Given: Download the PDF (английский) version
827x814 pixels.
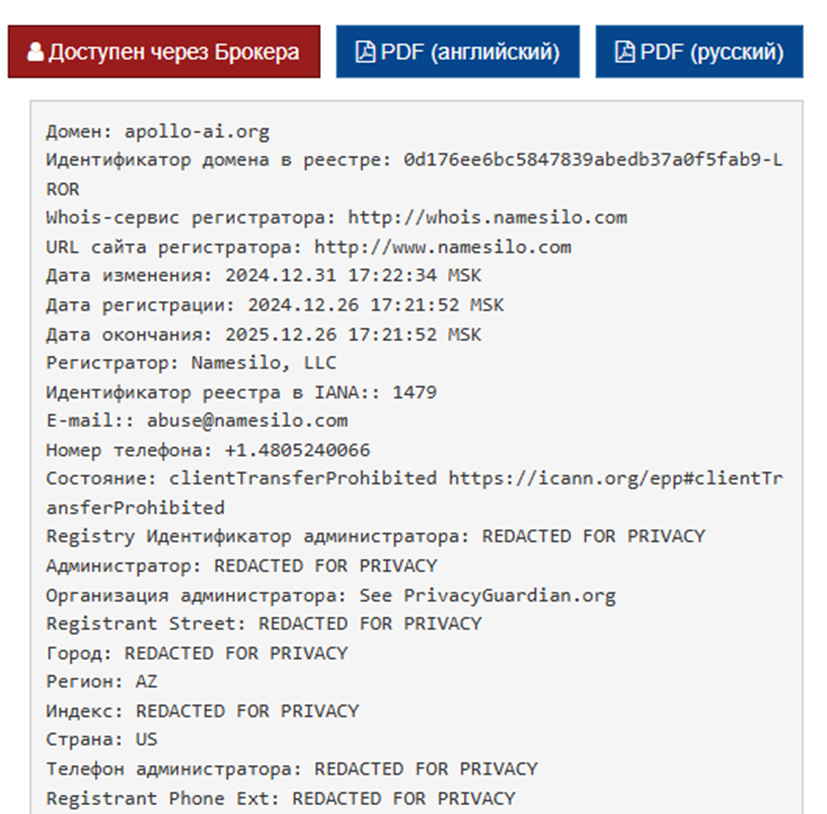Looking at the screenshot, I should coord(458,52).
